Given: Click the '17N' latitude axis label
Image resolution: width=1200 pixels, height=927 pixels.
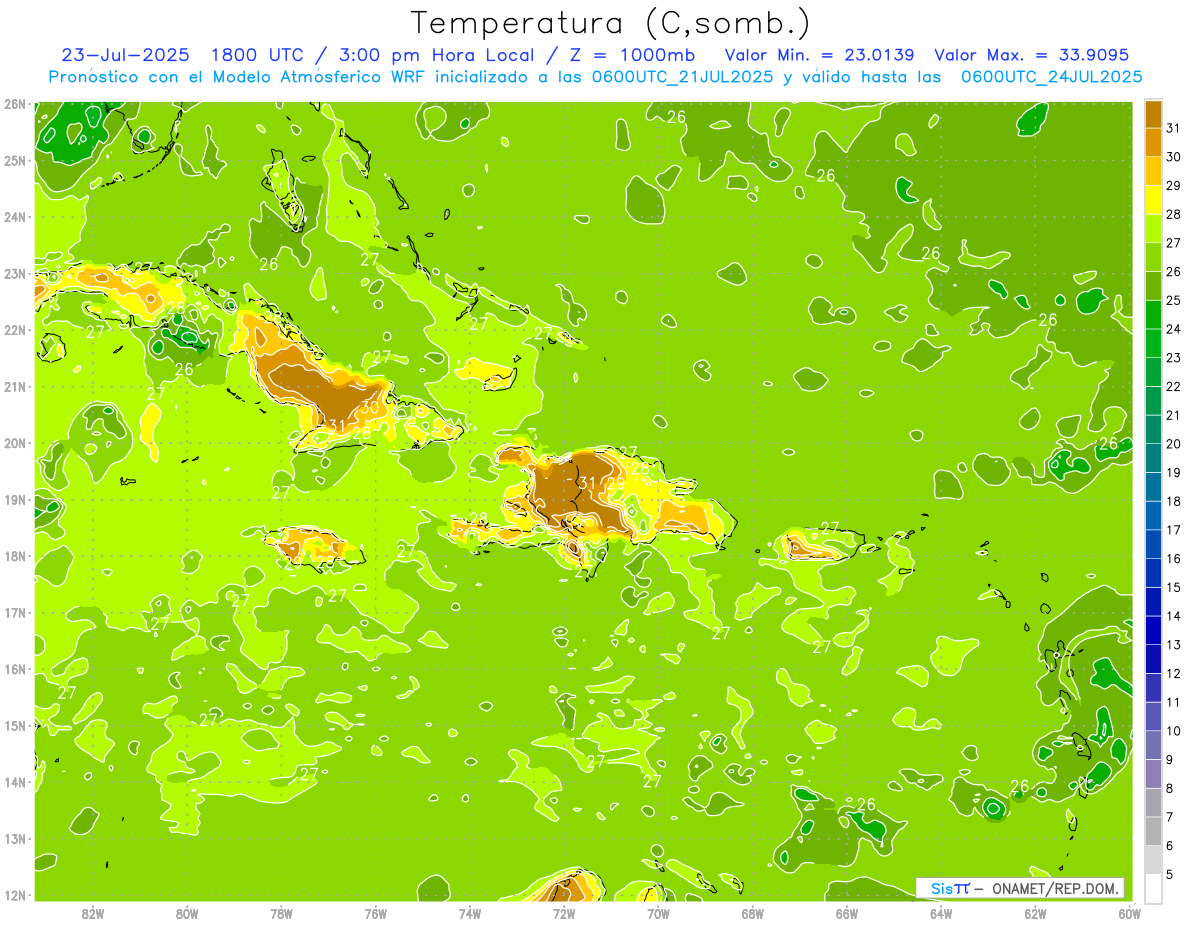Looking at the screenshot, I should tap(14, 612).
